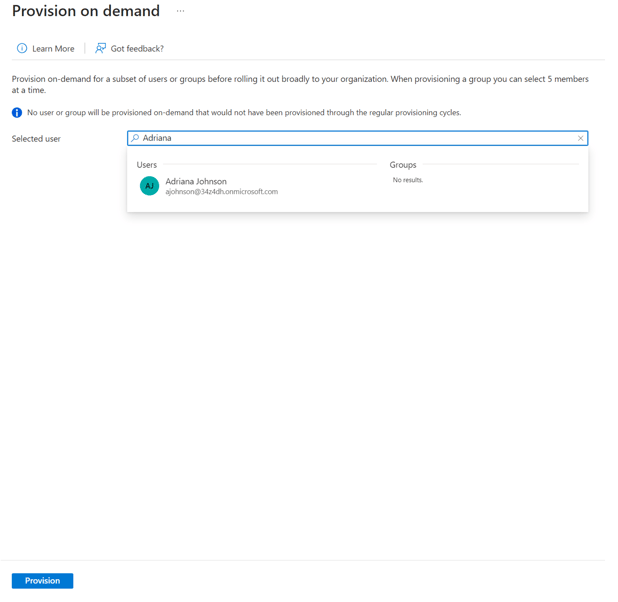Choose Adriana Johnson from user results

209,186
